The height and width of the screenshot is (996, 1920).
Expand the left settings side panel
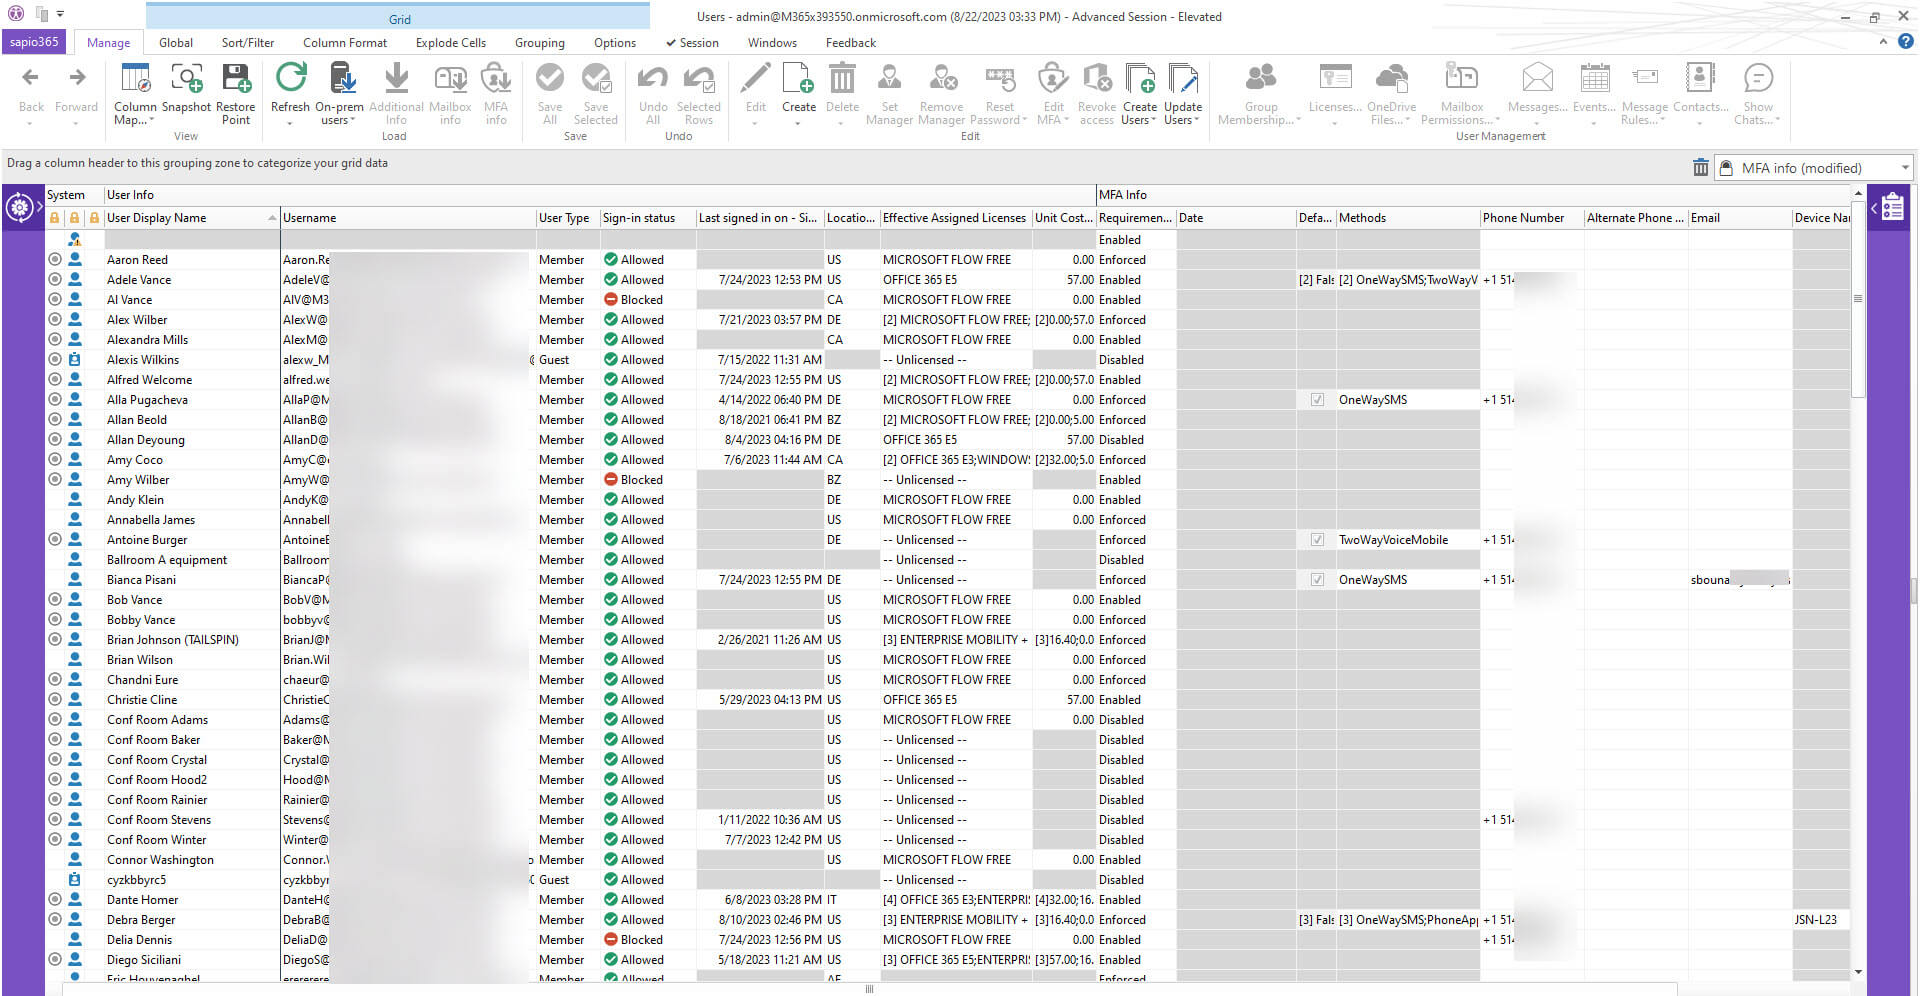coord(39,207)
